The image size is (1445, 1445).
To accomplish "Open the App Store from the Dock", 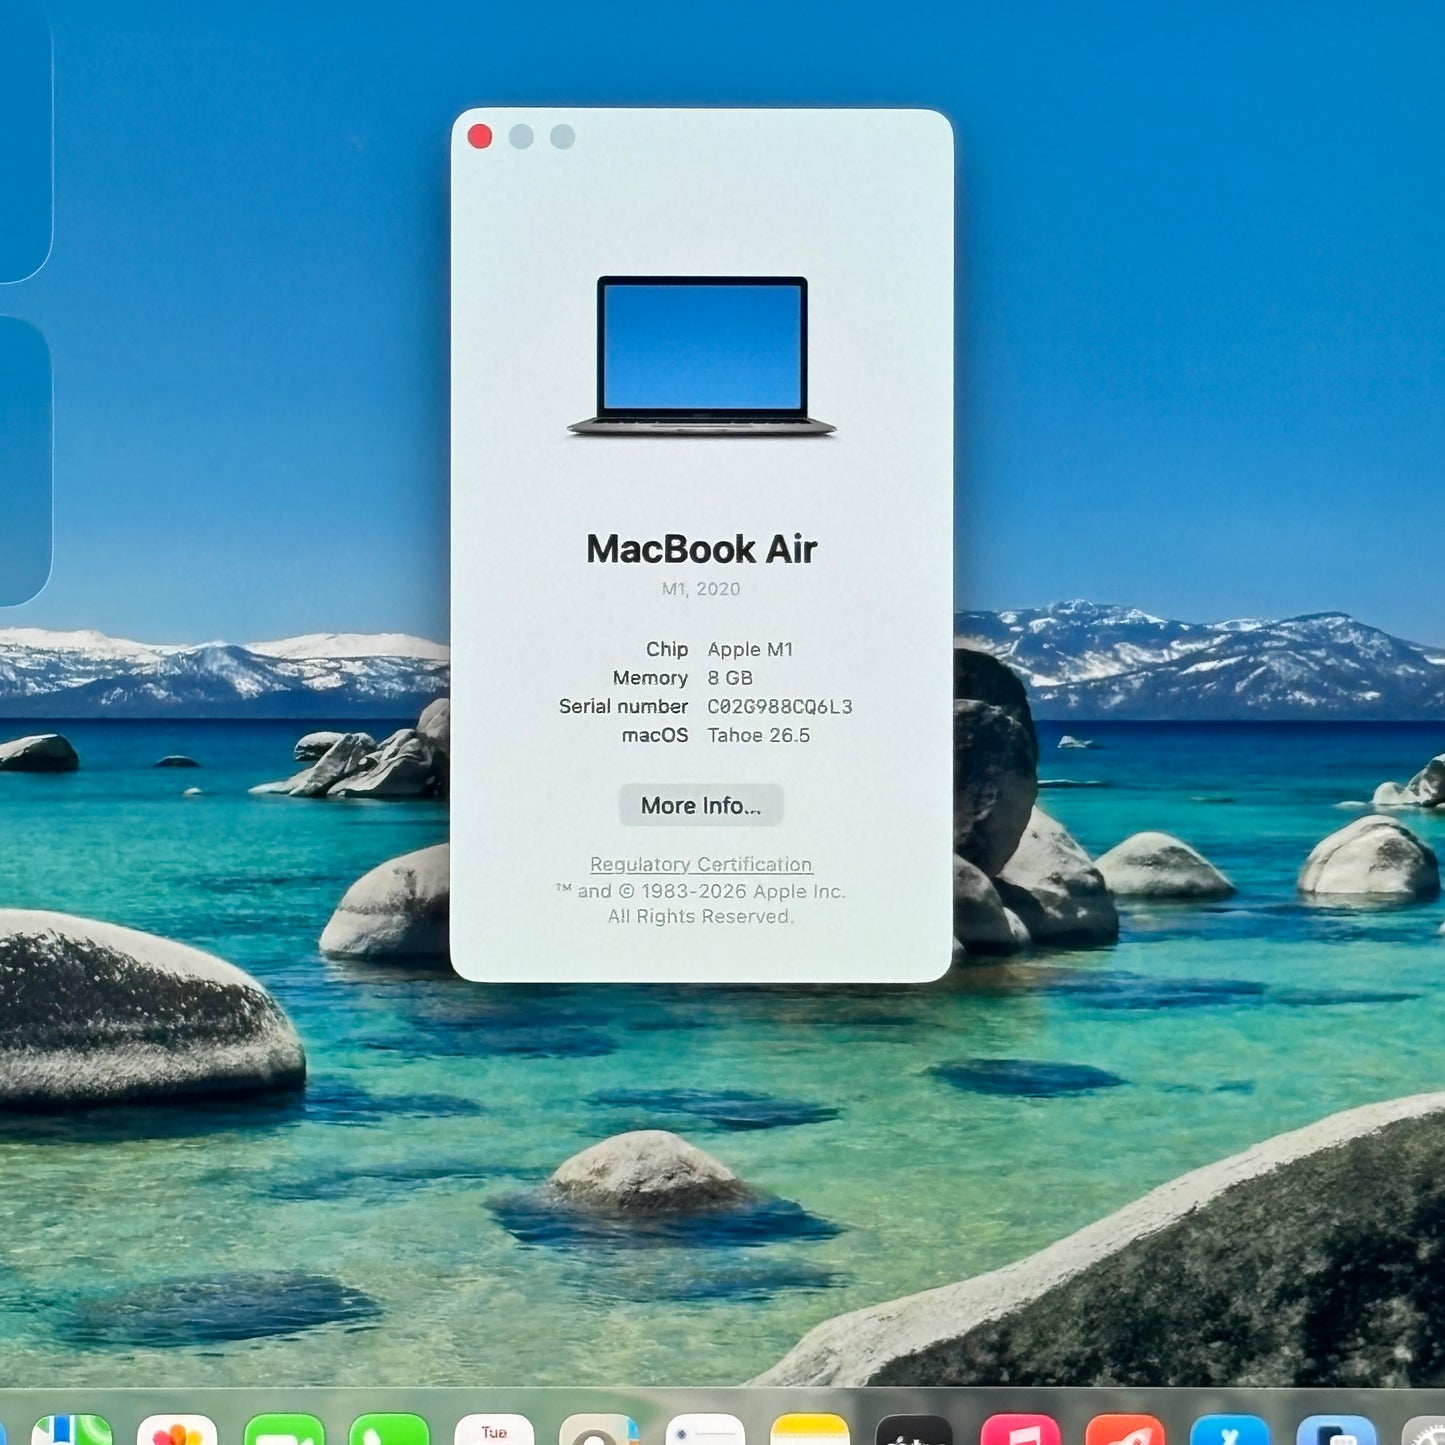I will 1230,1431.
